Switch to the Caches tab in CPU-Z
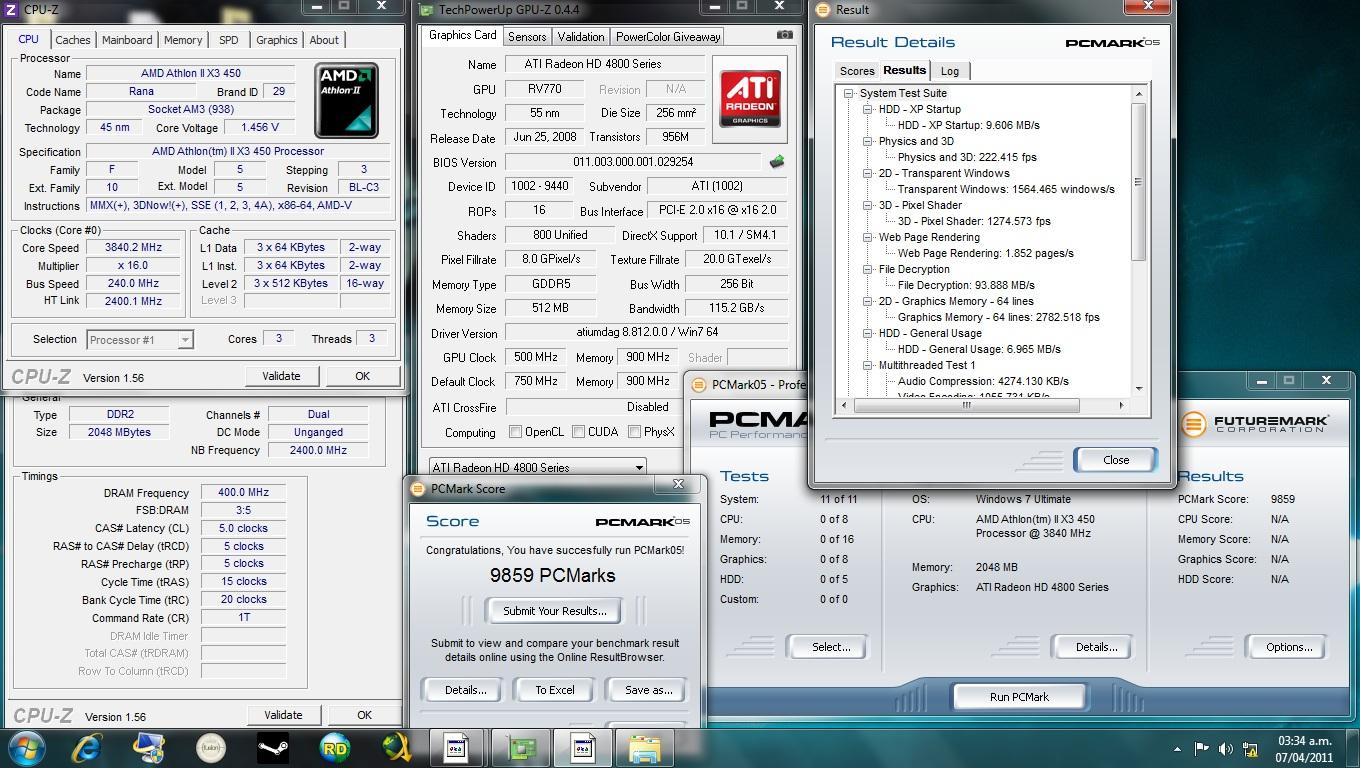This screenshot has height=768, width=1360. point(72,40)
